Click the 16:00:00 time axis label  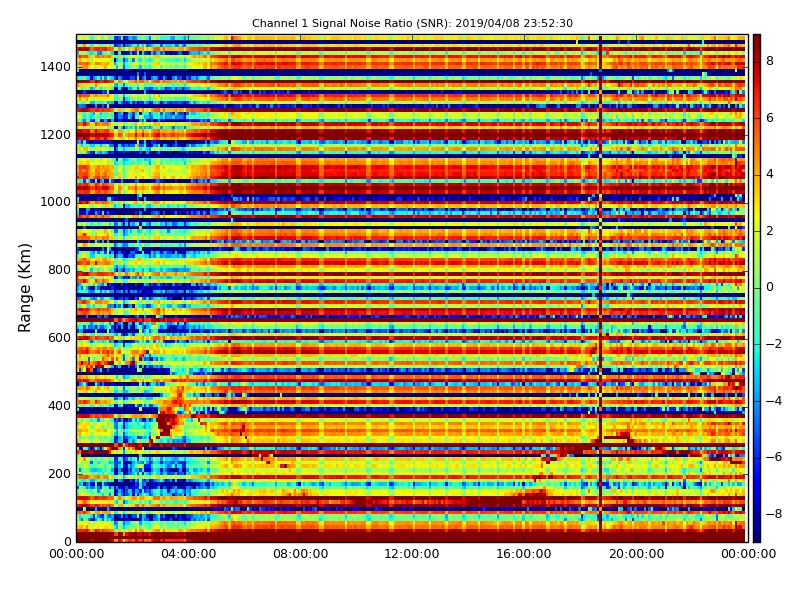click(524, 554)
